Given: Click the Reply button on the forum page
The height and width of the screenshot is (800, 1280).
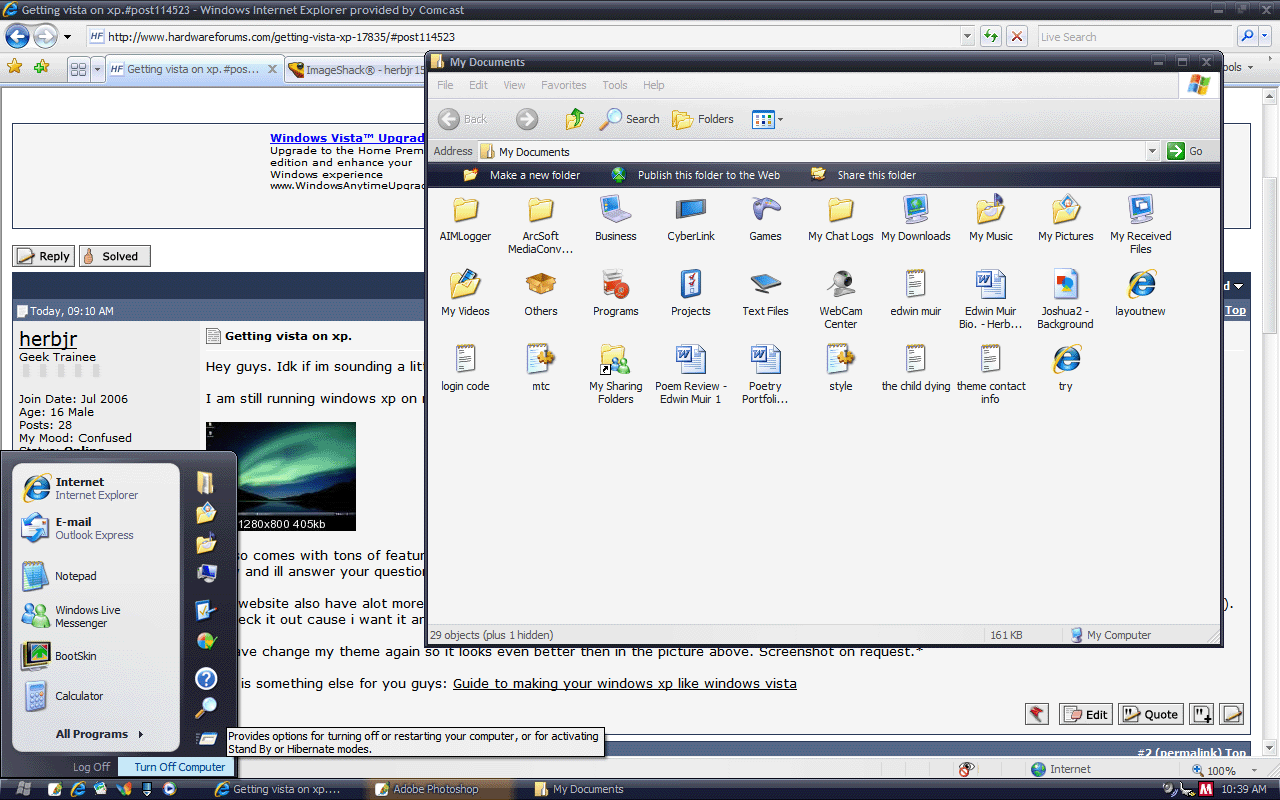Looking at the screenshot, I should [43, 256].
